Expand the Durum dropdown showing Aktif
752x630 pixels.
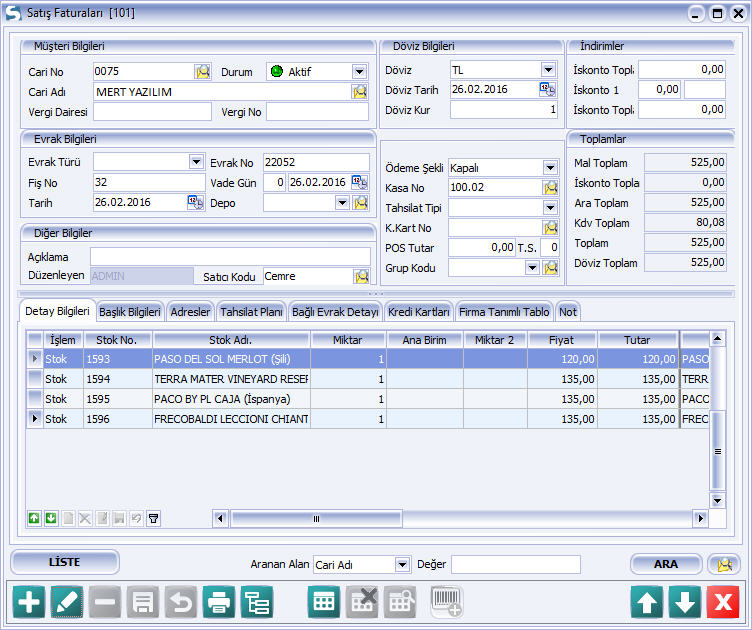point(359,71)
